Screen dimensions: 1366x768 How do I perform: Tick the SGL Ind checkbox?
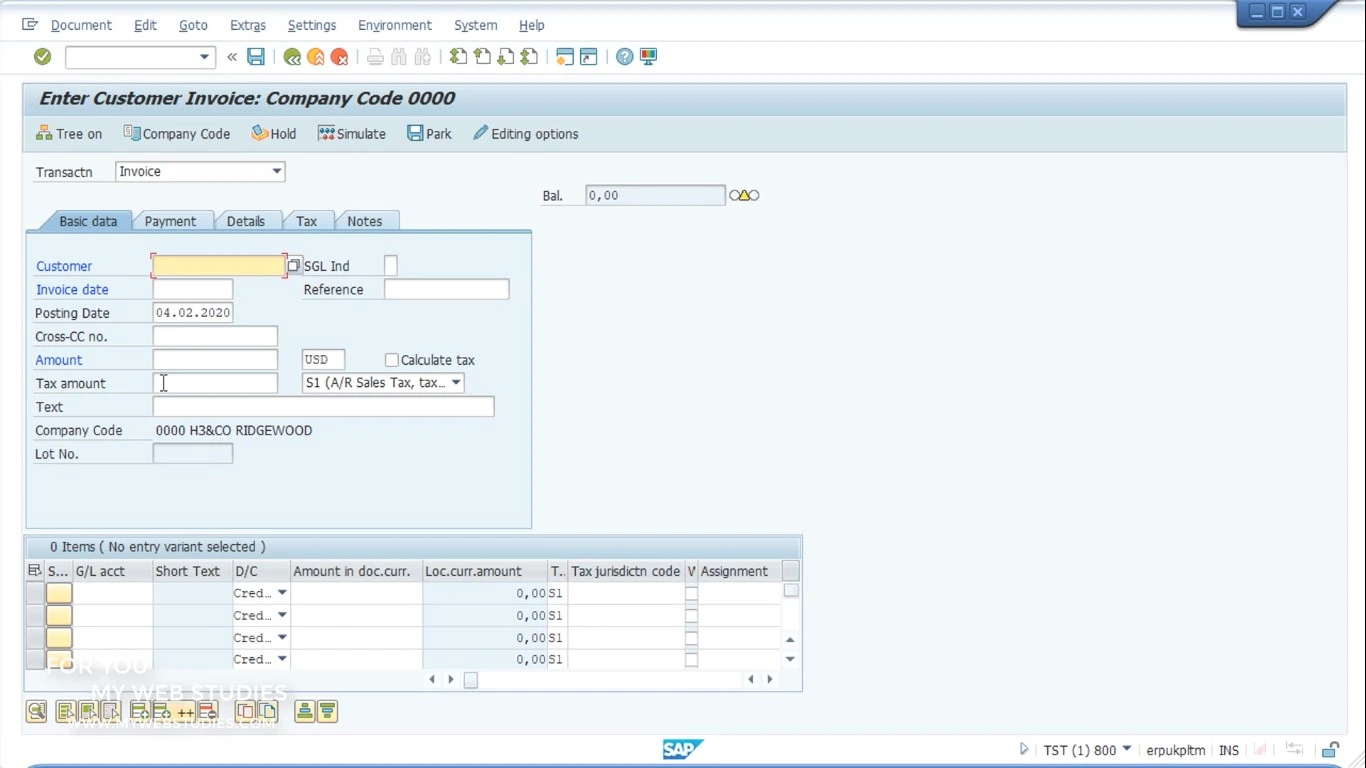click(391, 266)
